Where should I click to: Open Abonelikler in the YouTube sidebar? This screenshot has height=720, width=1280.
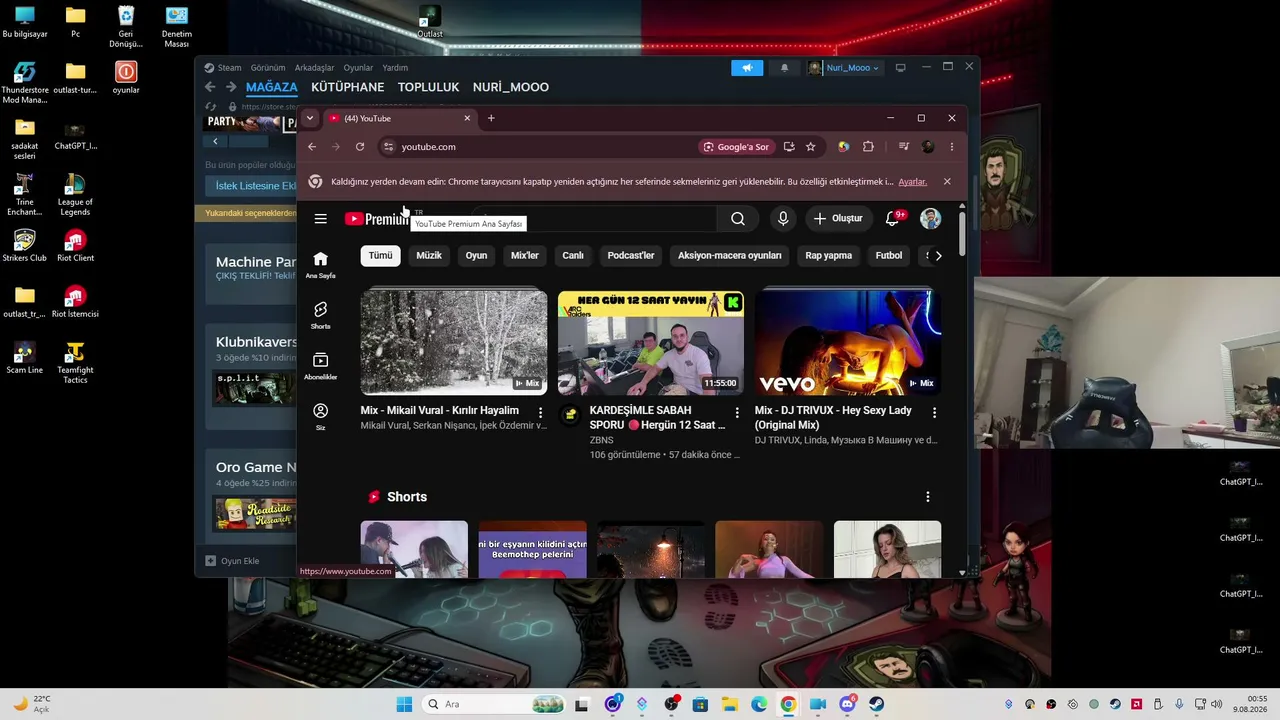pos(320,366)
